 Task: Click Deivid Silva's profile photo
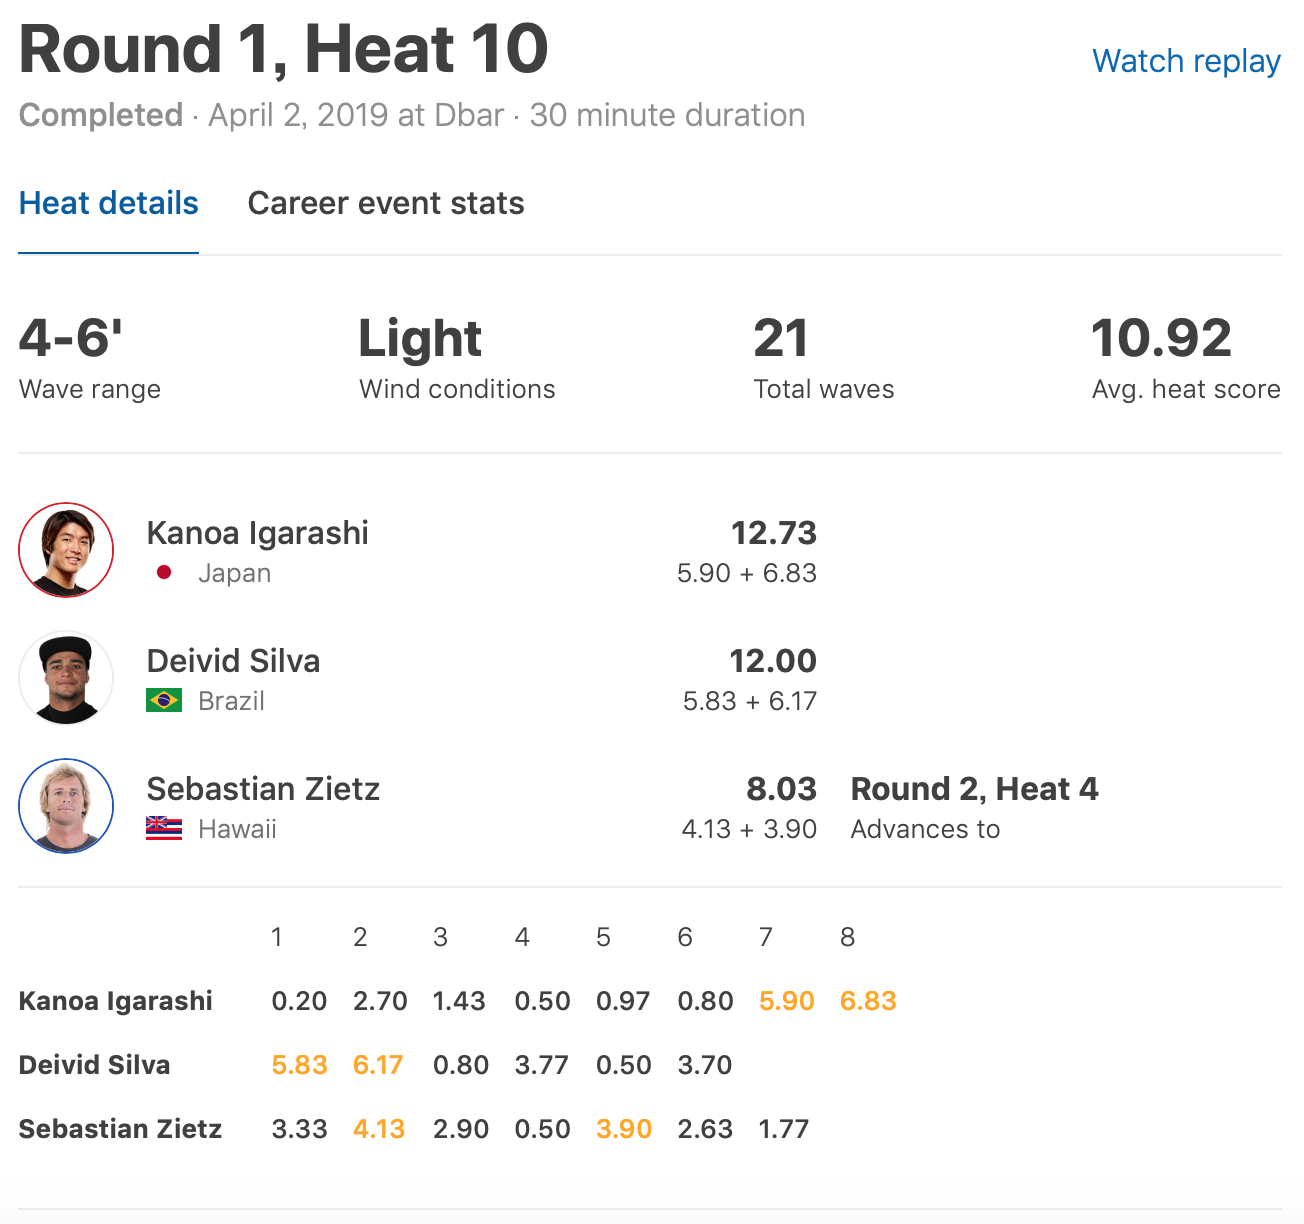click(66, 678)
